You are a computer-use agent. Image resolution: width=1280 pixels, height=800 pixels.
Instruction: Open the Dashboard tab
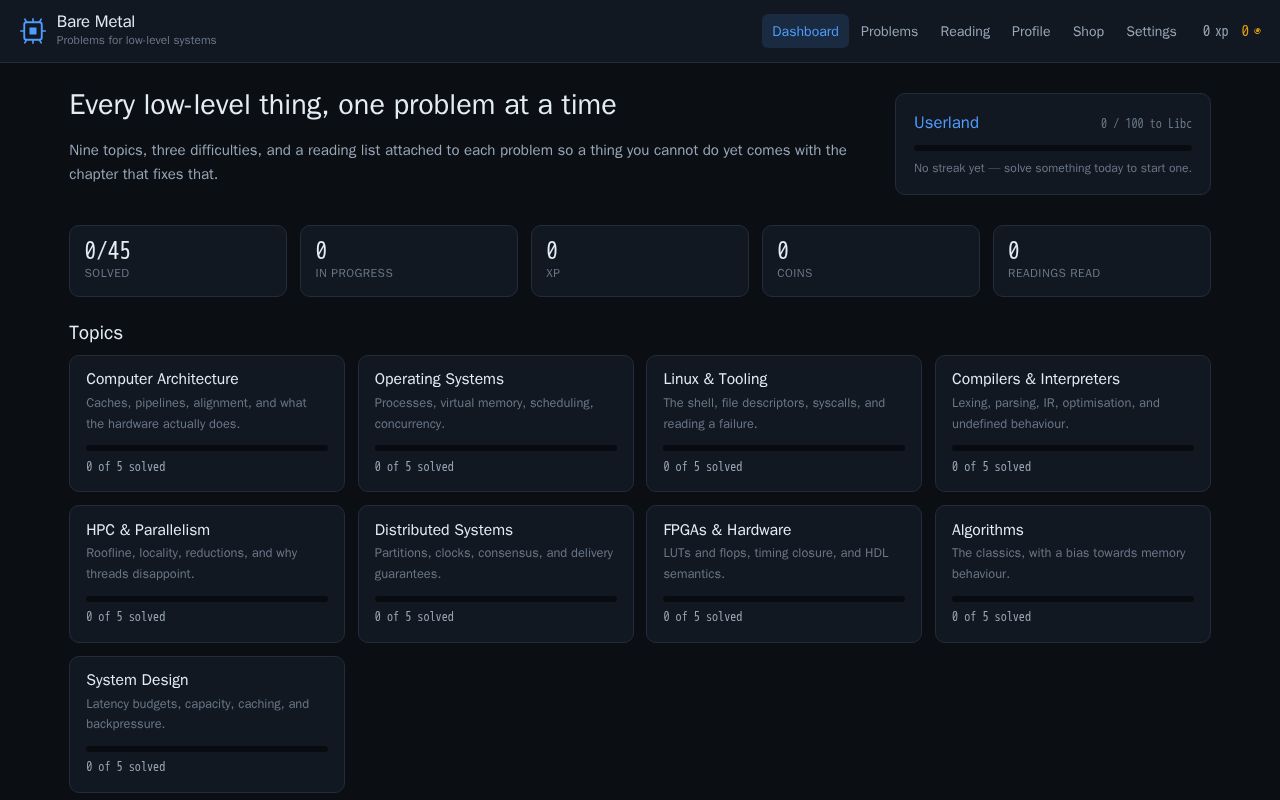[805, 31]
